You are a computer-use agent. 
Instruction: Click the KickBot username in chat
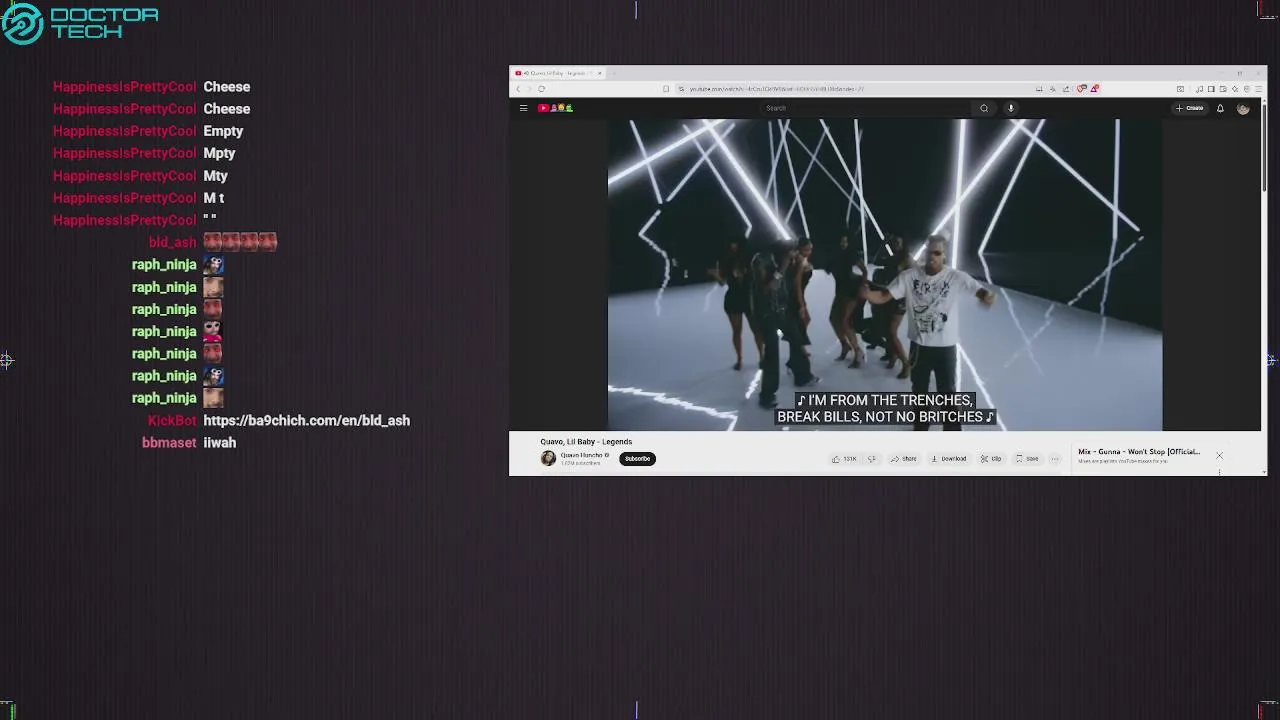(173, 421)
